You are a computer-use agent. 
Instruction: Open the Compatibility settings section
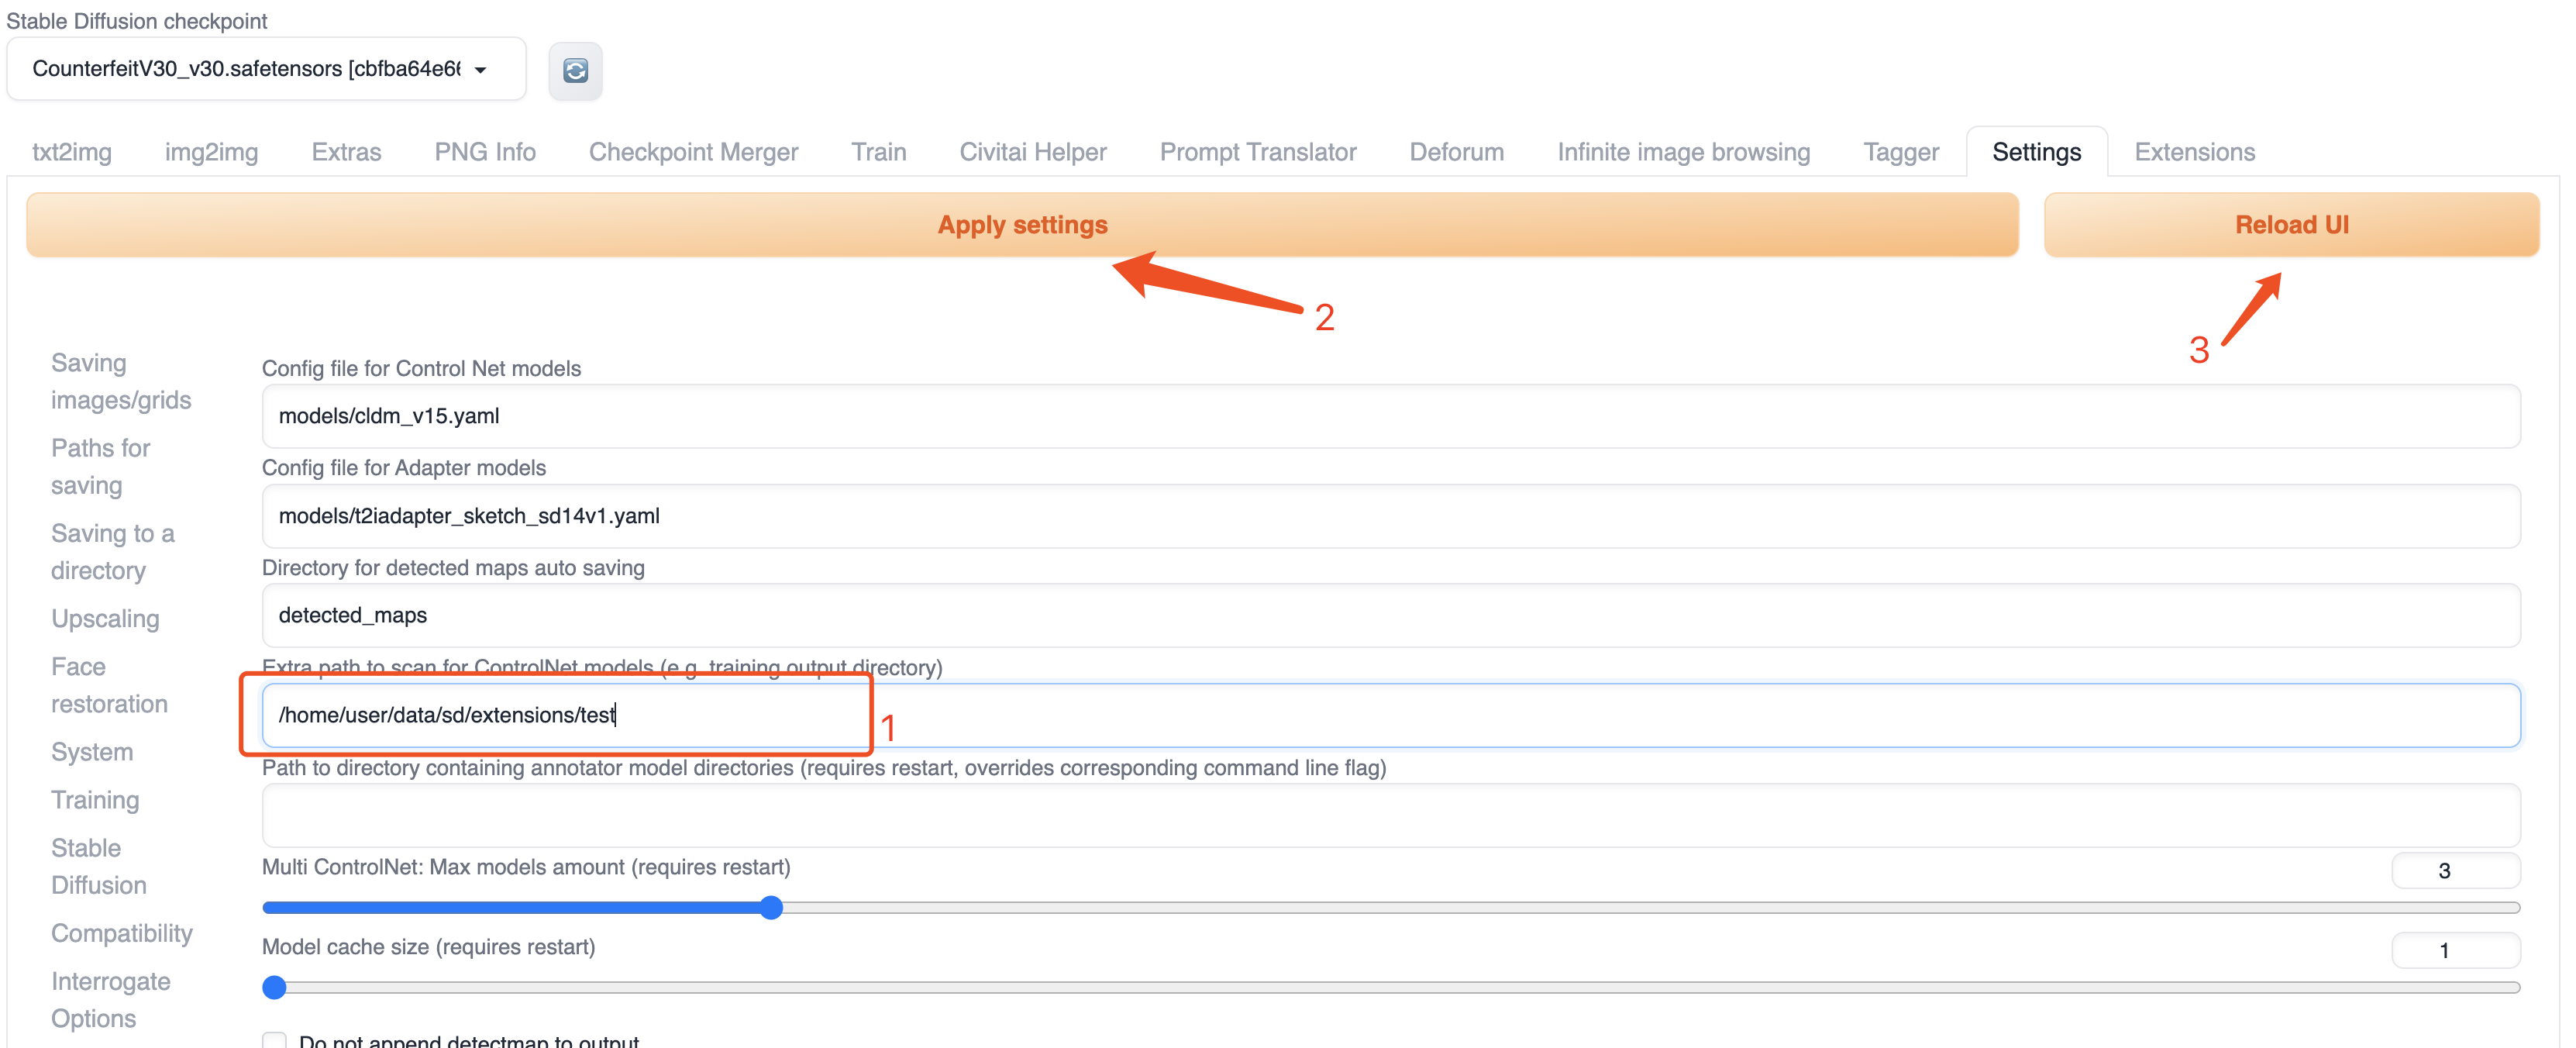[122, 933]
